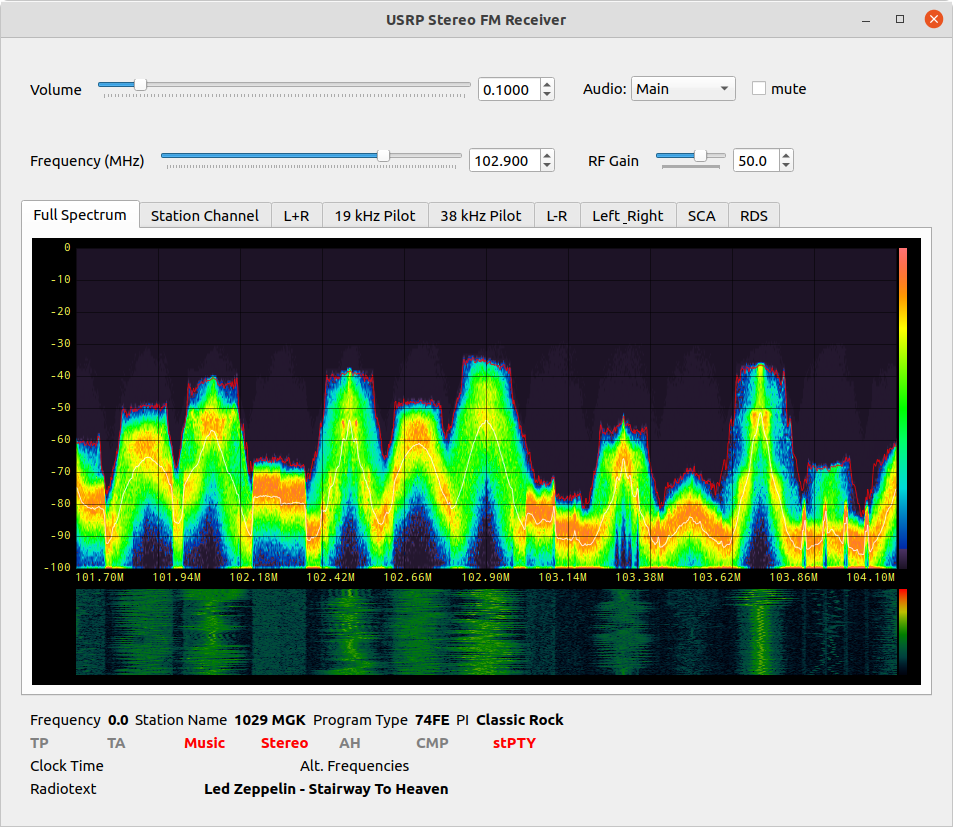
Task: Open the Audio dropdown showing Main
Action: coord(683,89)
